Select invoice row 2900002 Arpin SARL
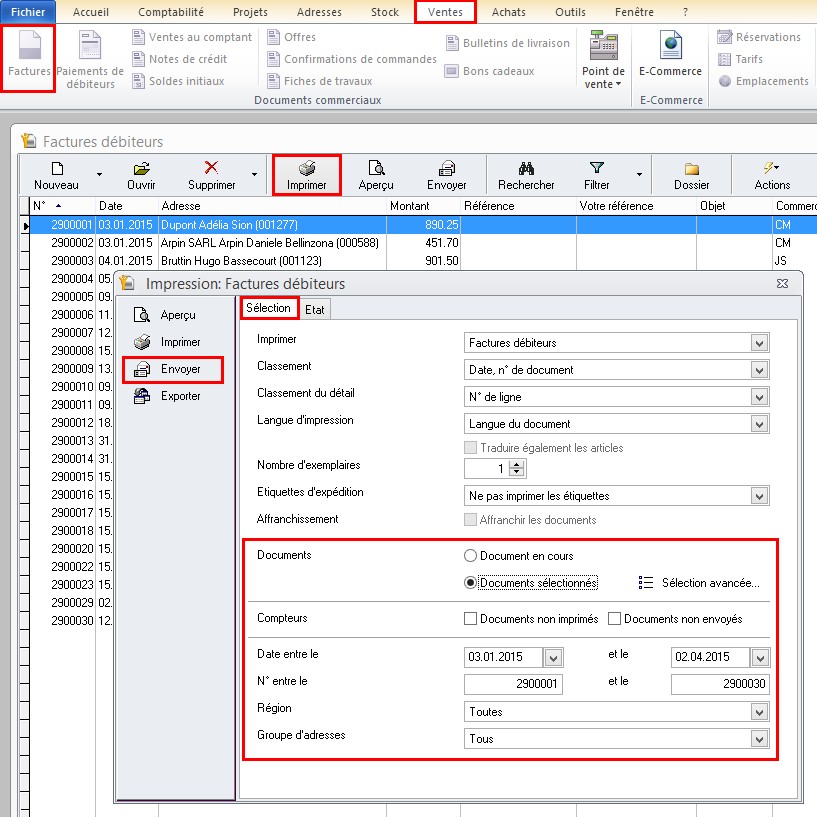The image size is (817, 817). click(x=422, y=243)
